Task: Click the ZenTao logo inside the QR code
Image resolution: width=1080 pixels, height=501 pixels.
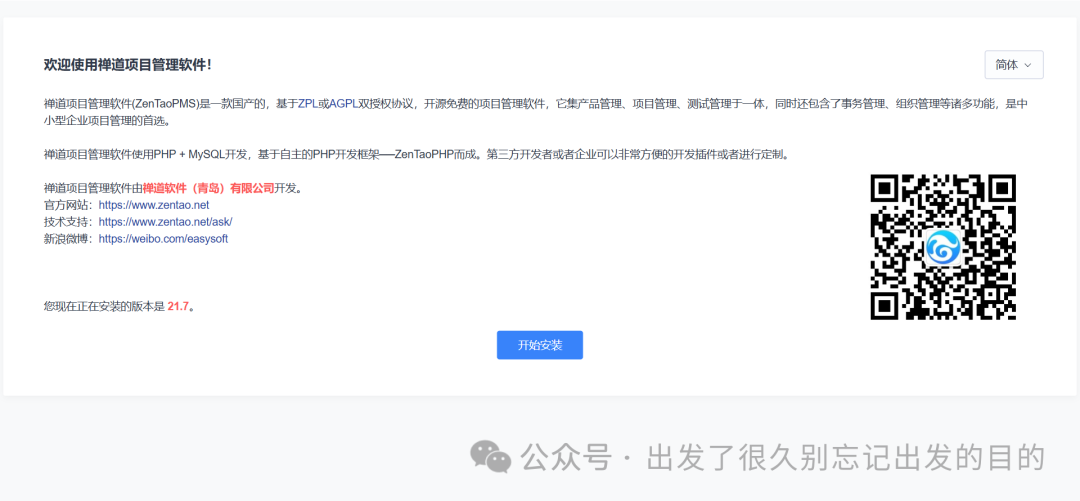Action: (x=943, y=247)
